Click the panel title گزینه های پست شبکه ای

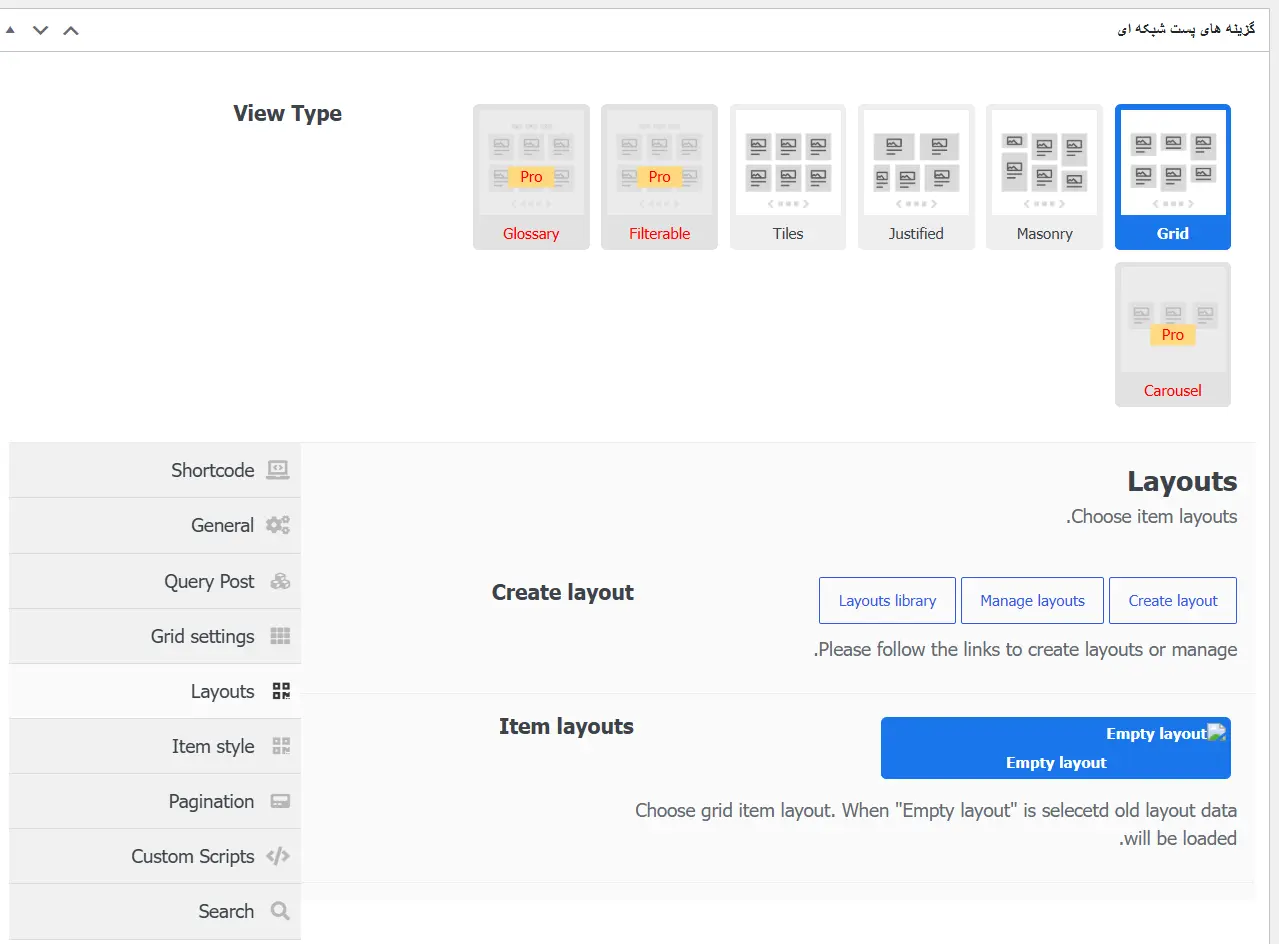1186,29
